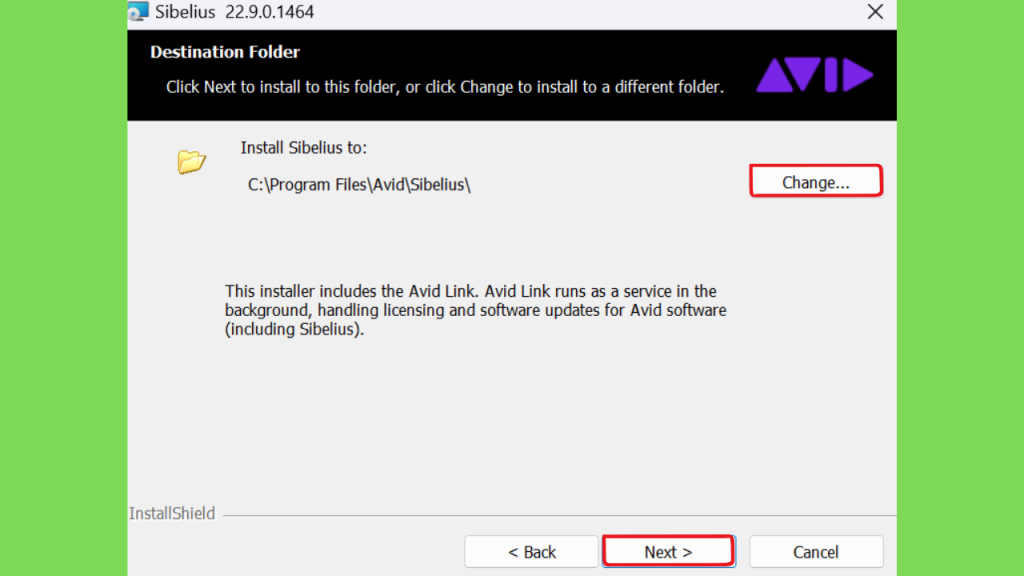Screen dimensions: 1024x576
Task: Click the leftmost purple triangle in Avid logo
Action: coord(775,75)
